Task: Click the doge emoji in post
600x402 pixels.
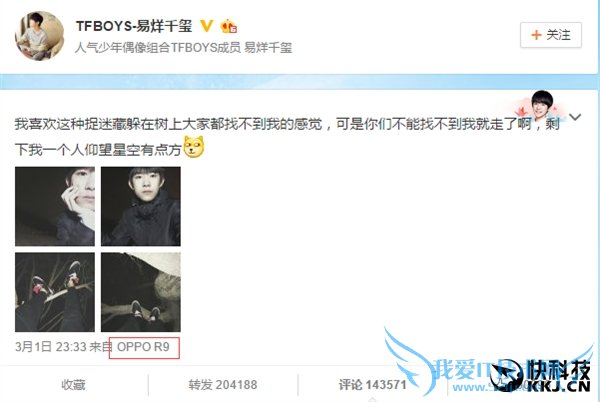Action: (x=194, y=147)
